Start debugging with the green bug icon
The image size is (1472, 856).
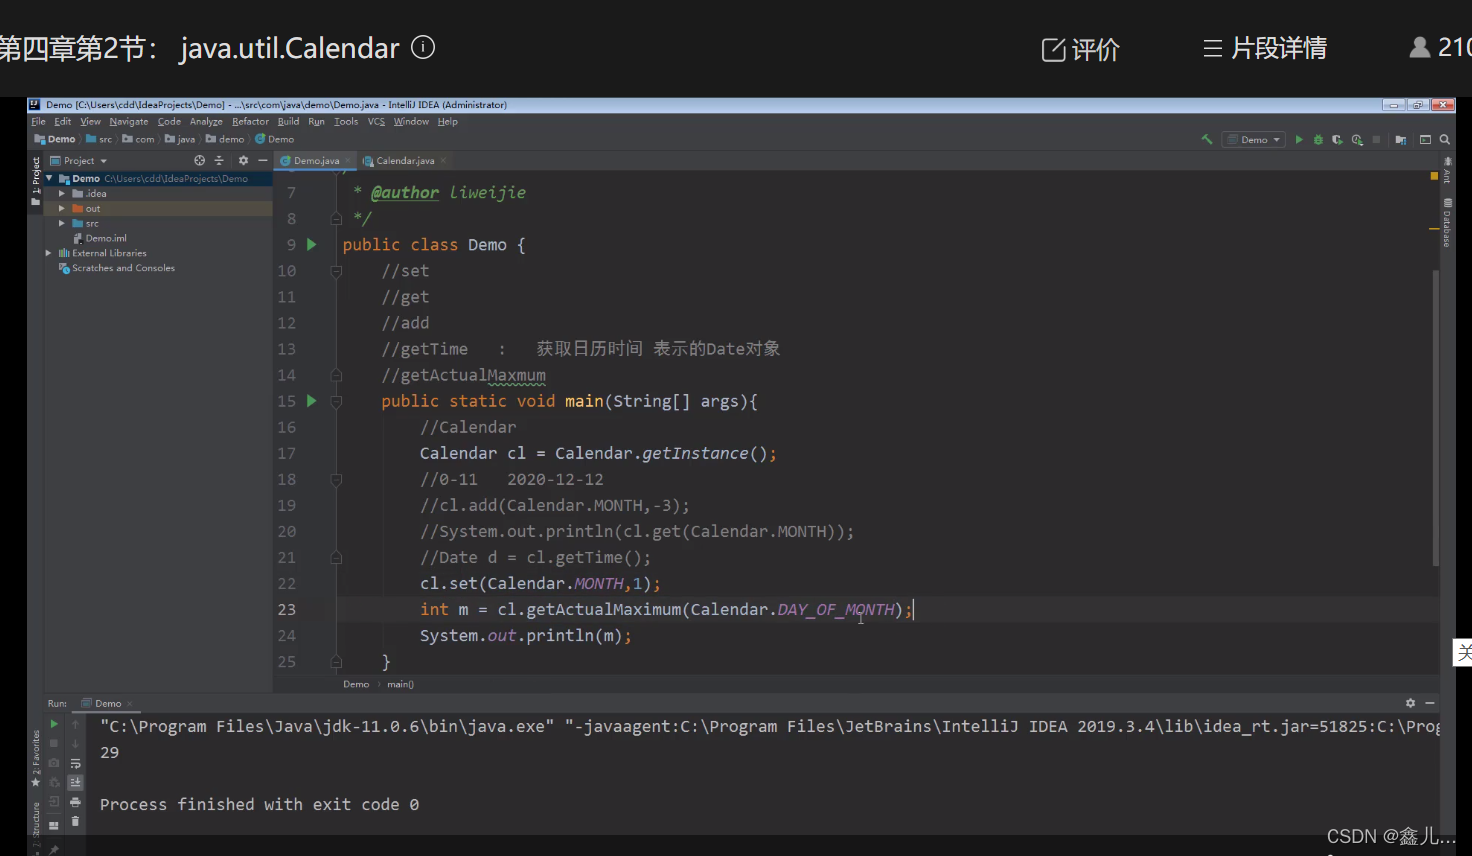click(1318, 140)
